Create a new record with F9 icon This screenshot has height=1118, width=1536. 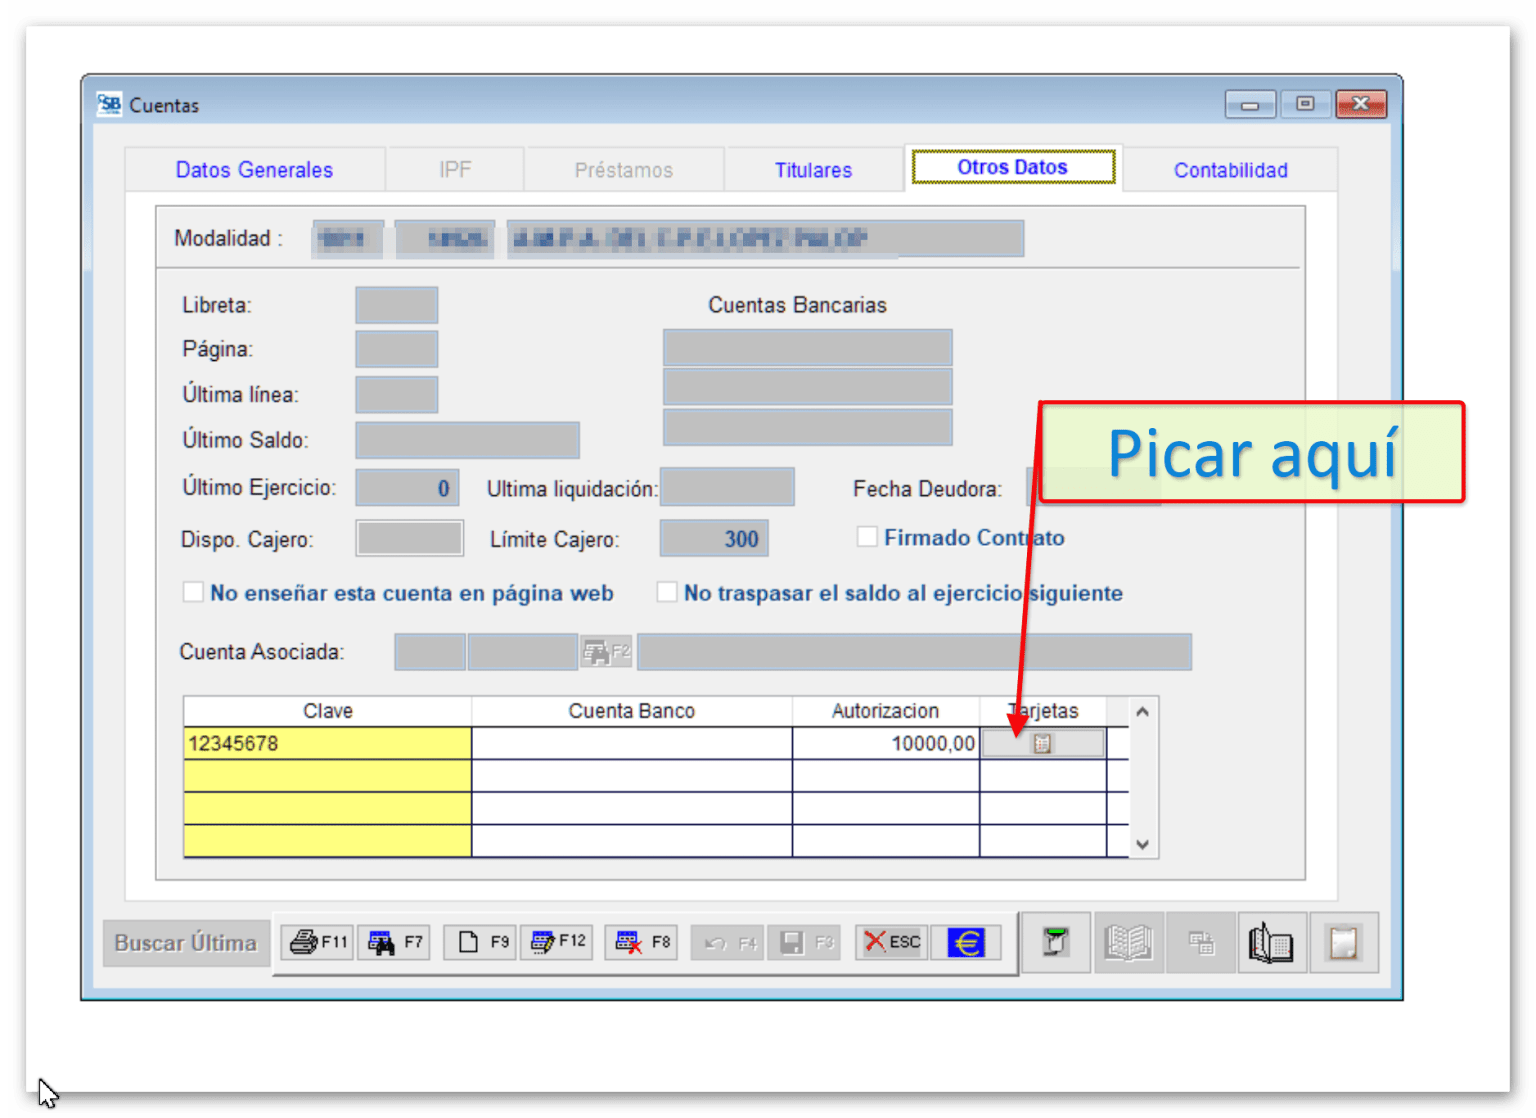click(481, 942)
